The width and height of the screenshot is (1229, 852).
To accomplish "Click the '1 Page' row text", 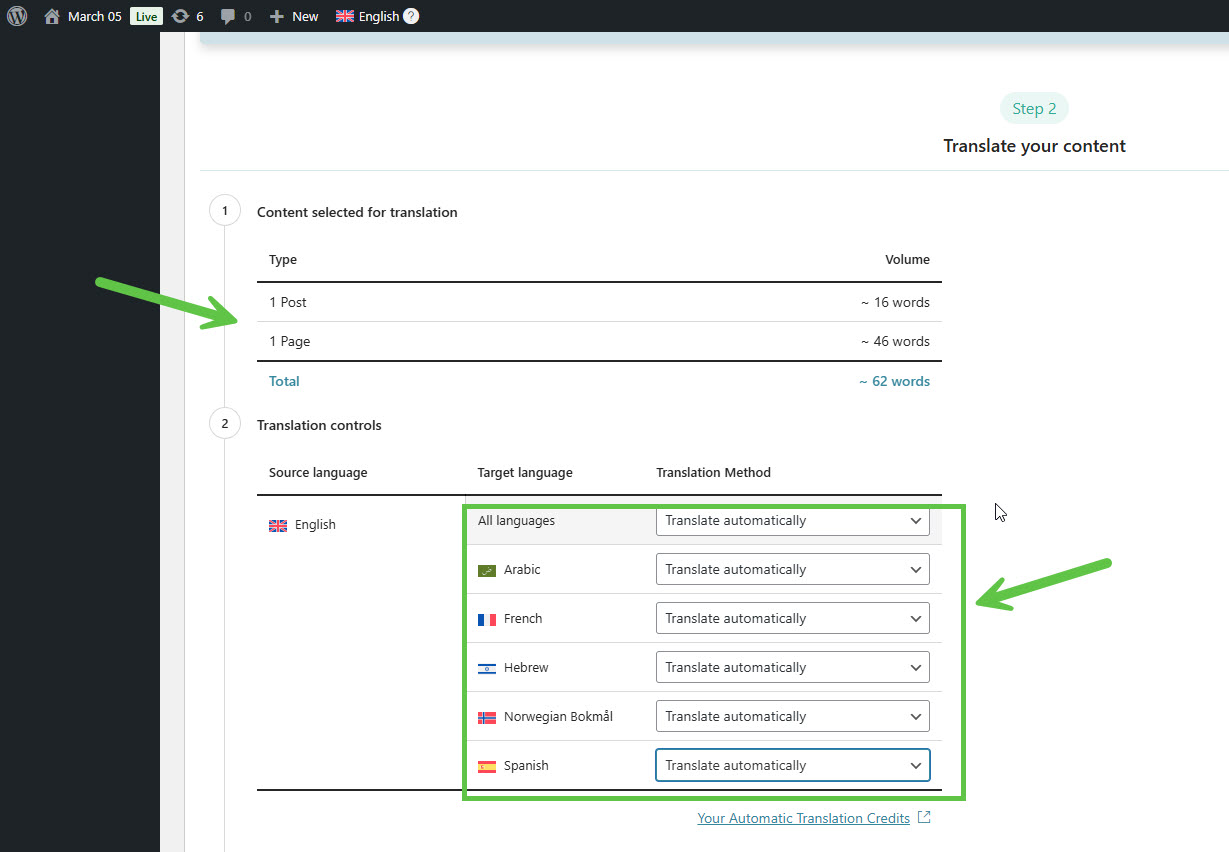I will point(290,341).
